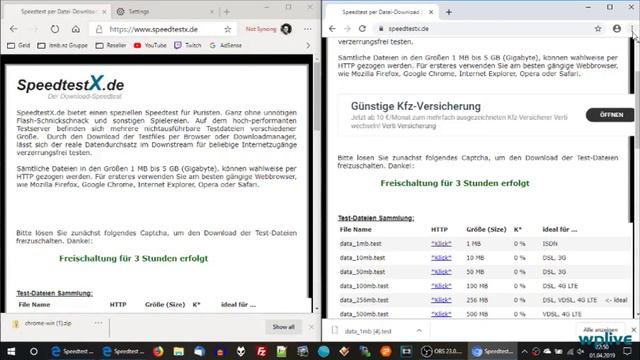
Task: Click the *Klick* link for data_1mb.test
Action: [x=441, y=244]
